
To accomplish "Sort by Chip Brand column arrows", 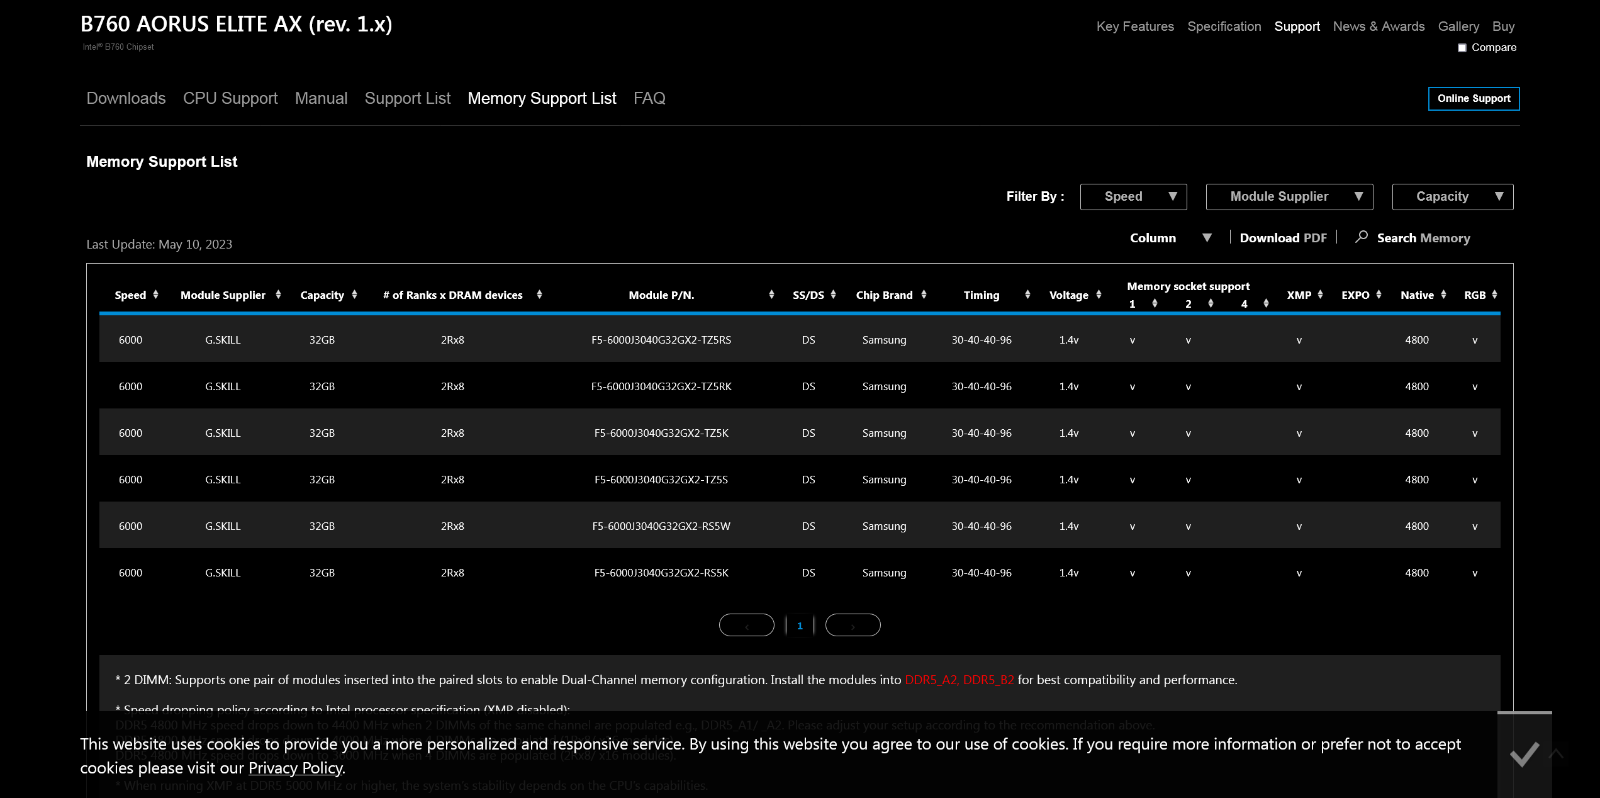I will point(924,295).
